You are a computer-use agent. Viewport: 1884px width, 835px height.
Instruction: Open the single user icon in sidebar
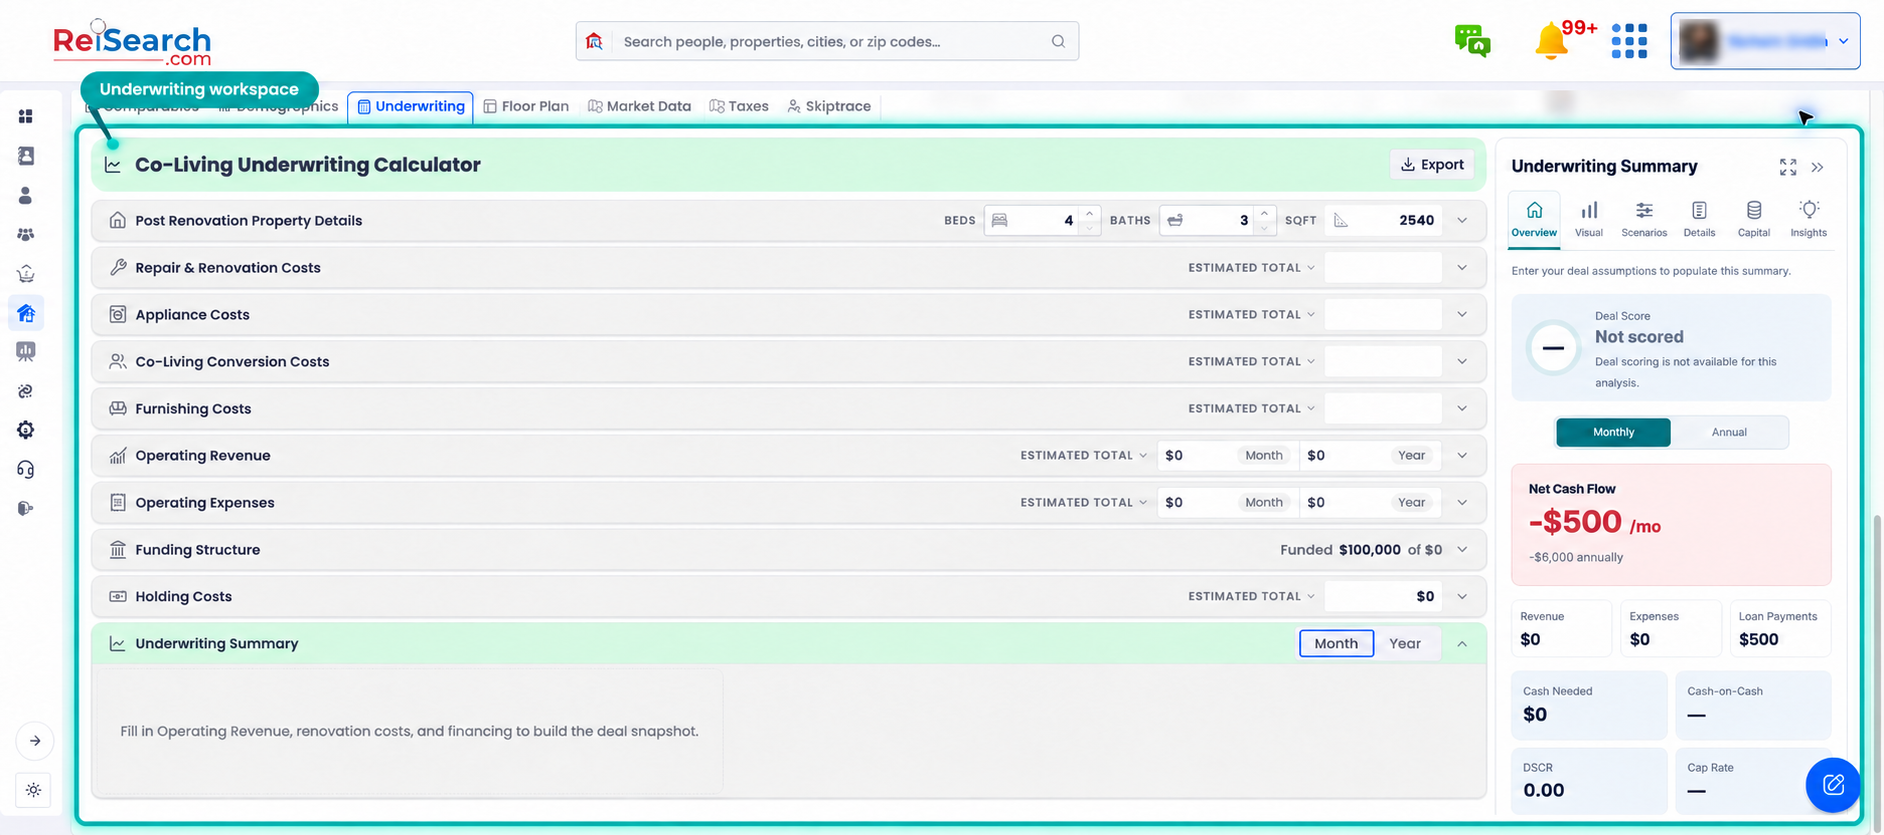point(26,196)
